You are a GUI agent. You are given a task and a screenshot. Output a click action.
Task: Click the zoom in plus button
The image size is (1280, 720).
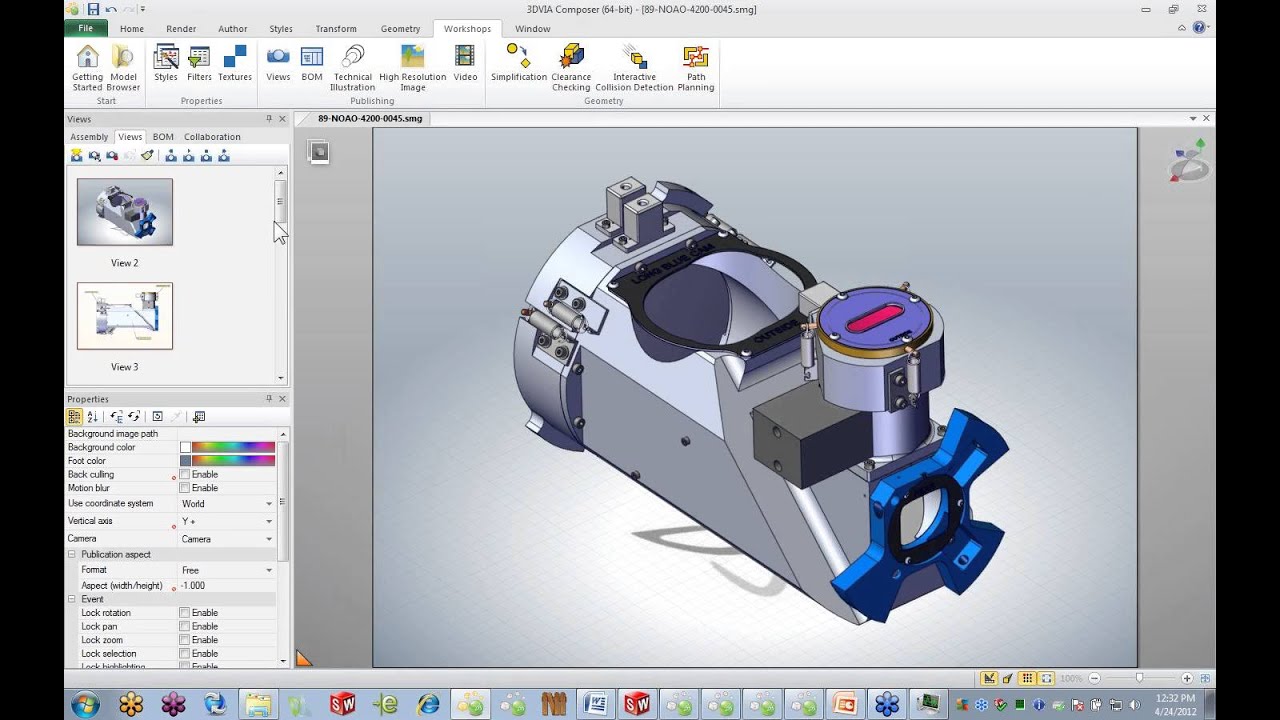pos(1186,678)
